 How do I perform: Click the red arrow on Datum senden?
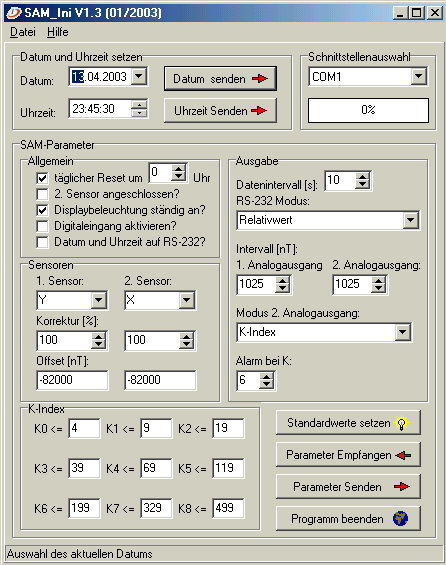pos(260,79)
